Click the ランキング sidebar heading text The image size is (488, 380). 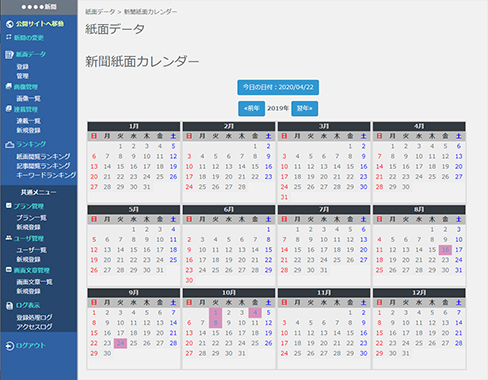[x=31, y=145]
